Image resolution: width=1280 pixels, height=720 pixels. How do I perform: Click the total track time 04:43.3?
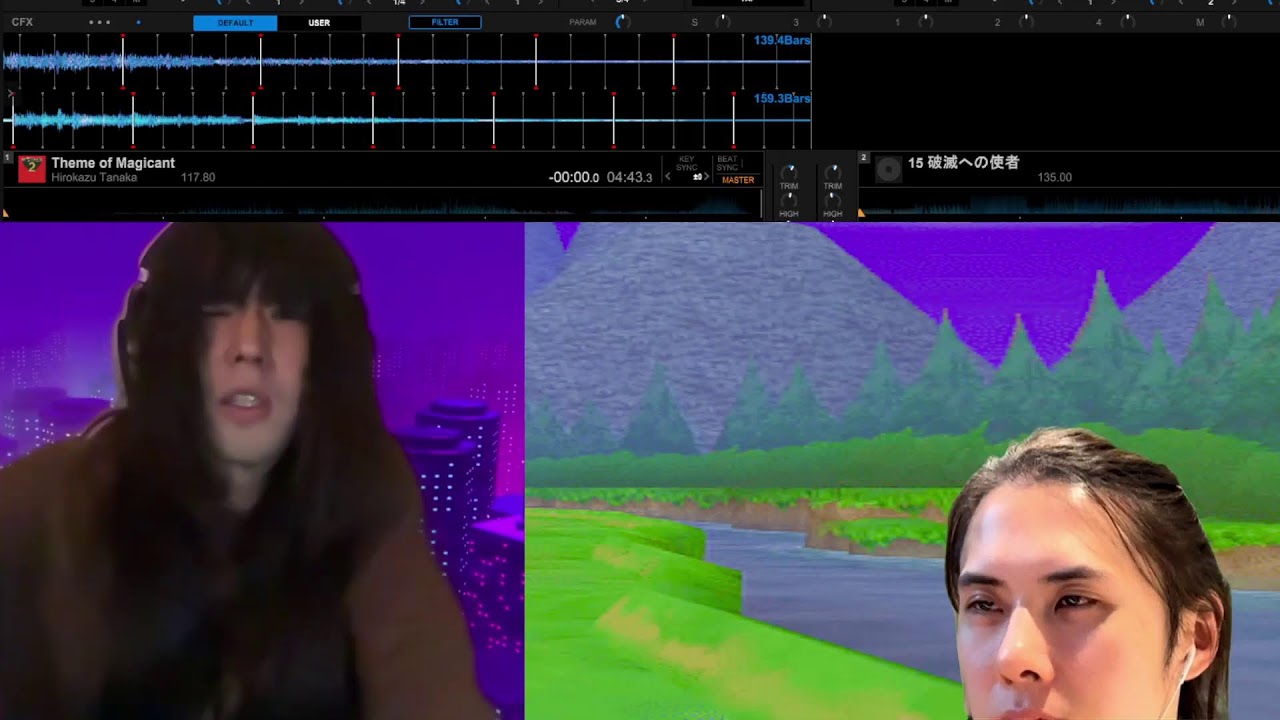click(629, 178)
